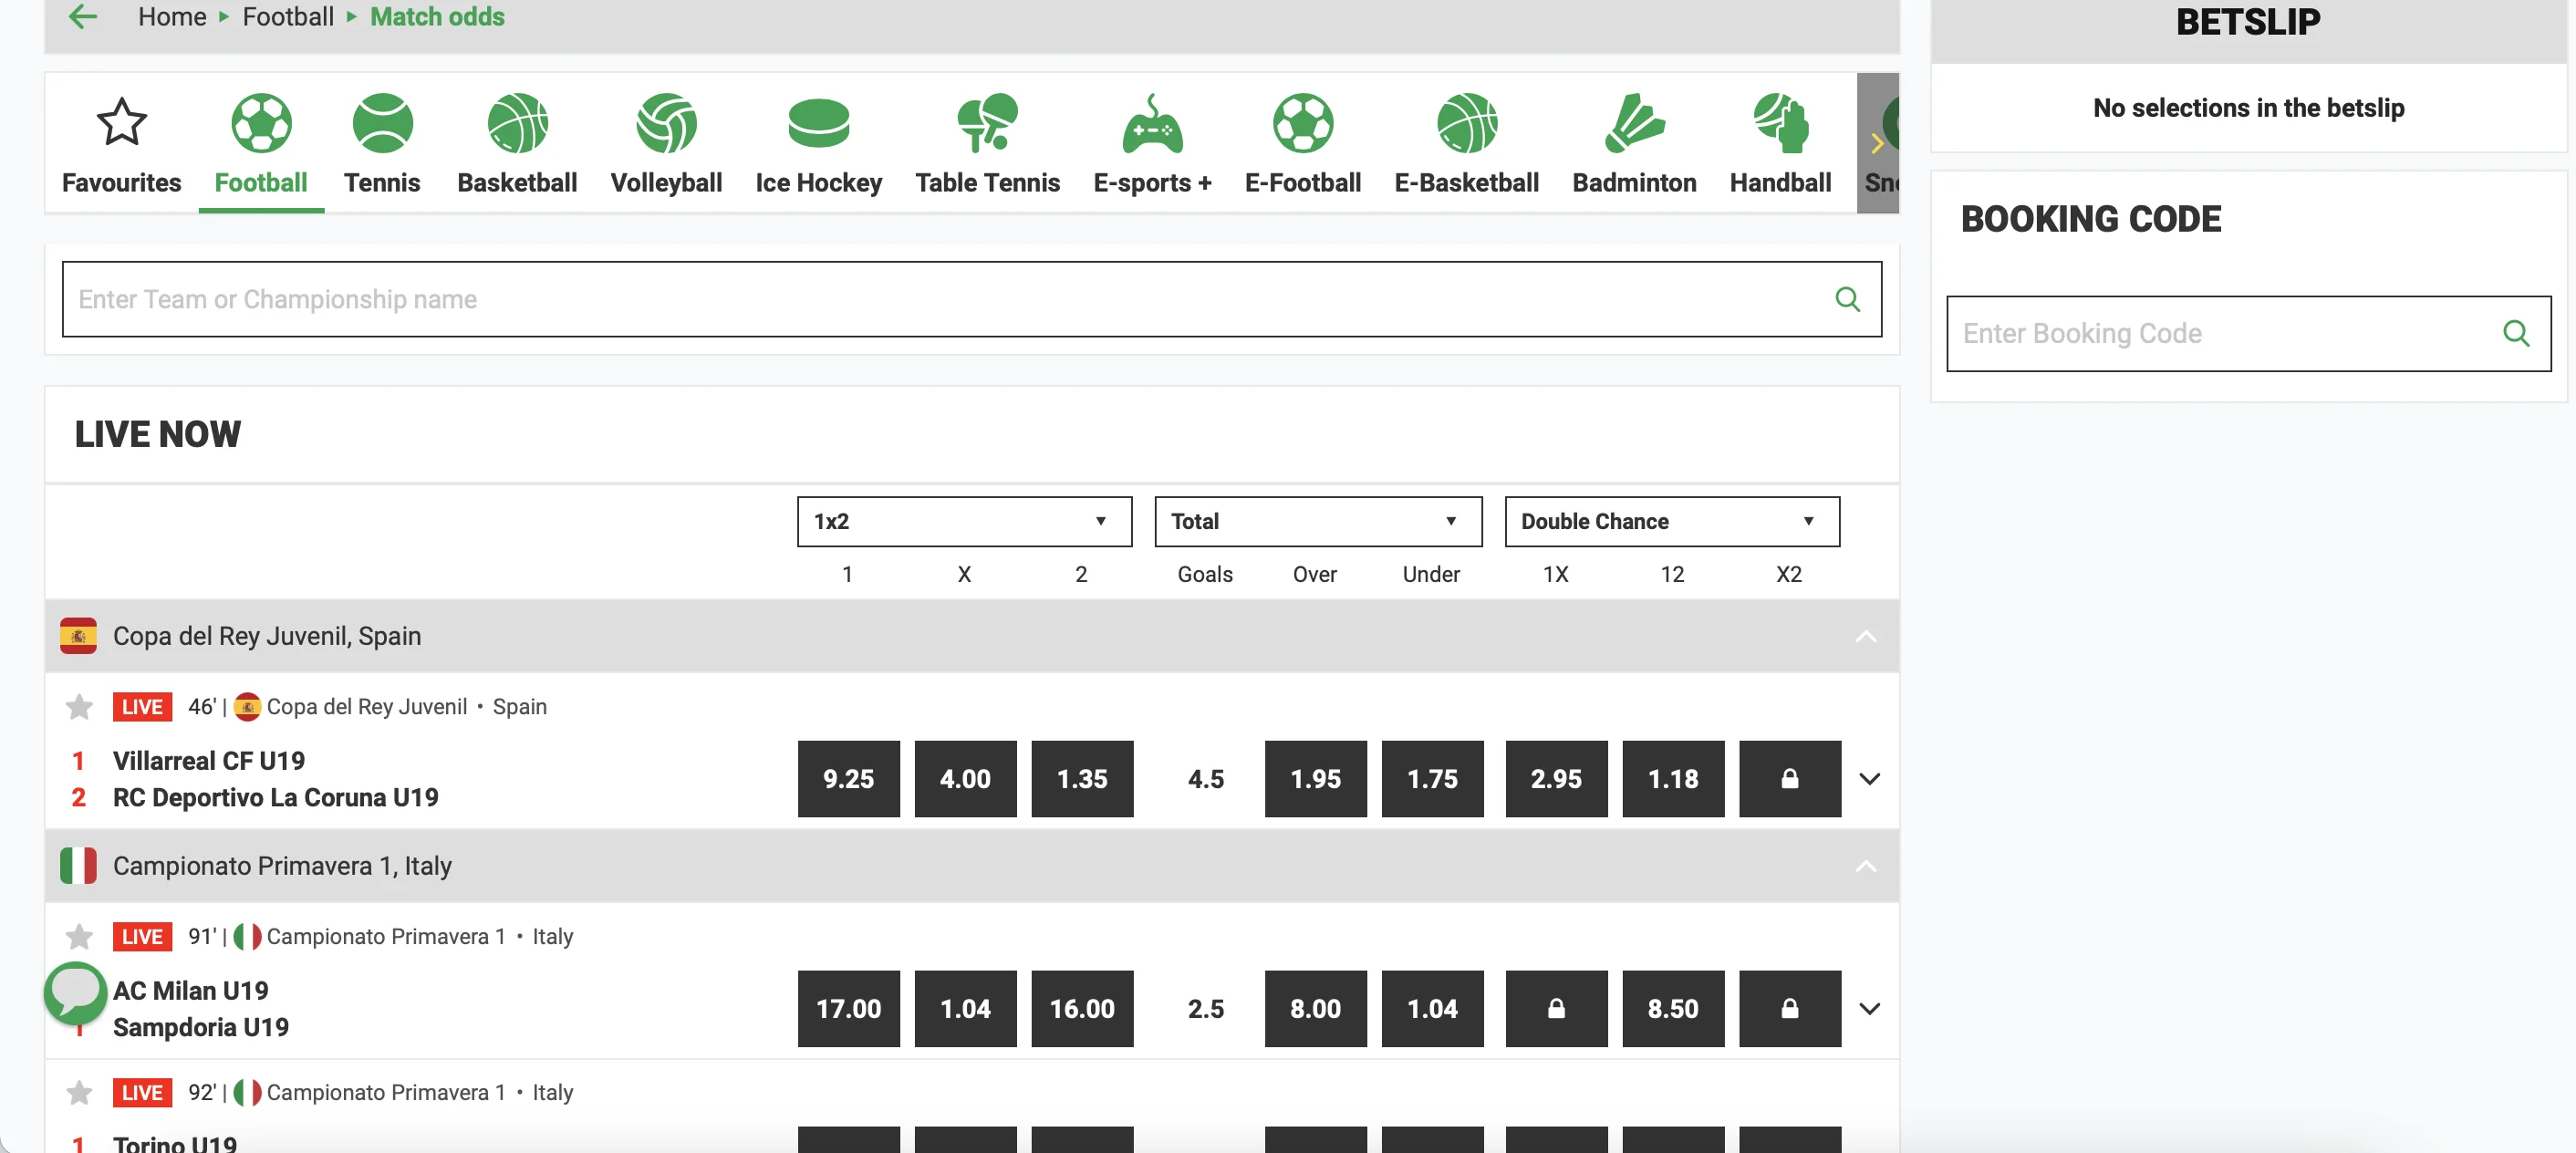Image resolution: width=2576 pixels, height=1153 pixels.
Task: Select the Badminton shuttlecock icon
Action: [1634, 124]
